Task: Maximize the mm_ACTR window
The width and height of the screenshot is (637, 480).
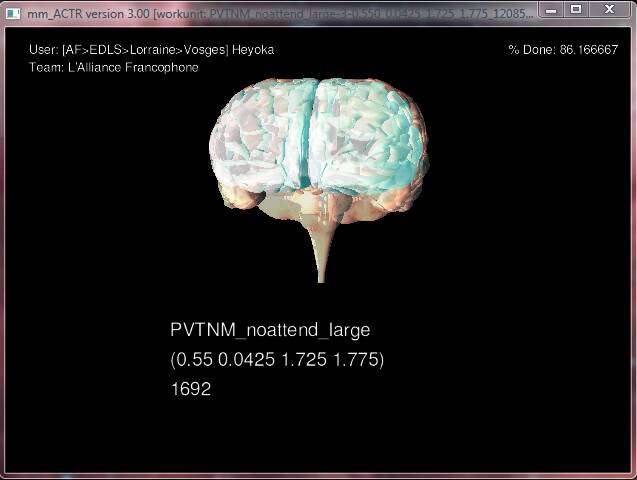Action: pyautogui.click(x=577, y=9)
